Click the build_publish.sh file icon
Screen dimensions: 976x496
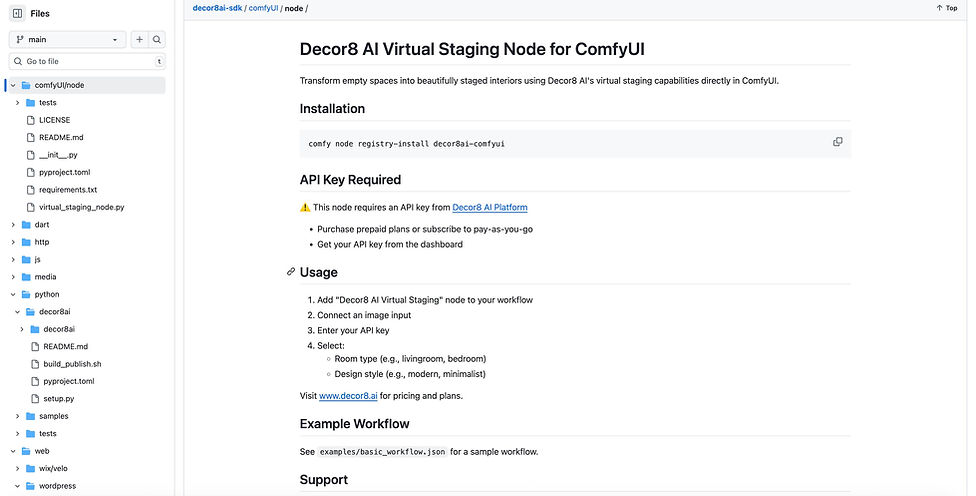click(x=35, y=364)
